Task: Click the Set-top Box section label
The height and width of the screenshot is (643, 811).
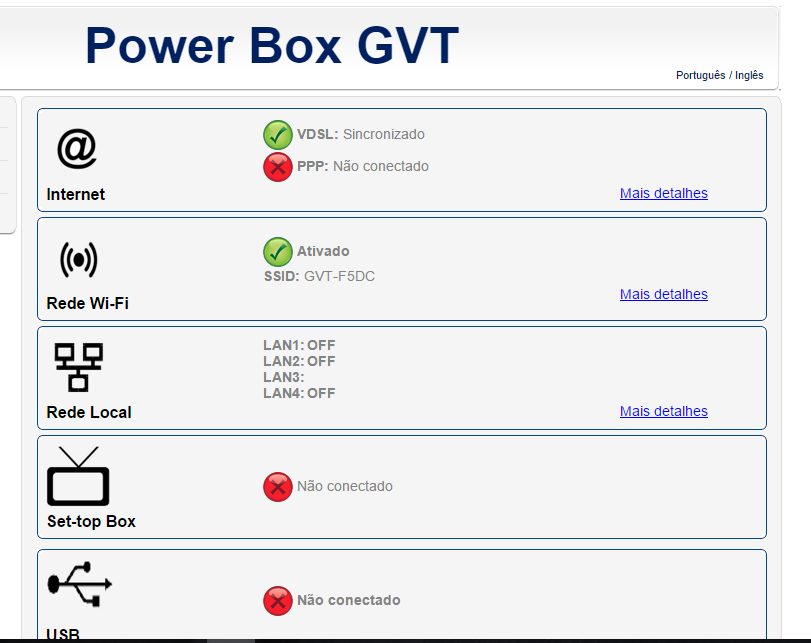Action: tap(91, 521)
